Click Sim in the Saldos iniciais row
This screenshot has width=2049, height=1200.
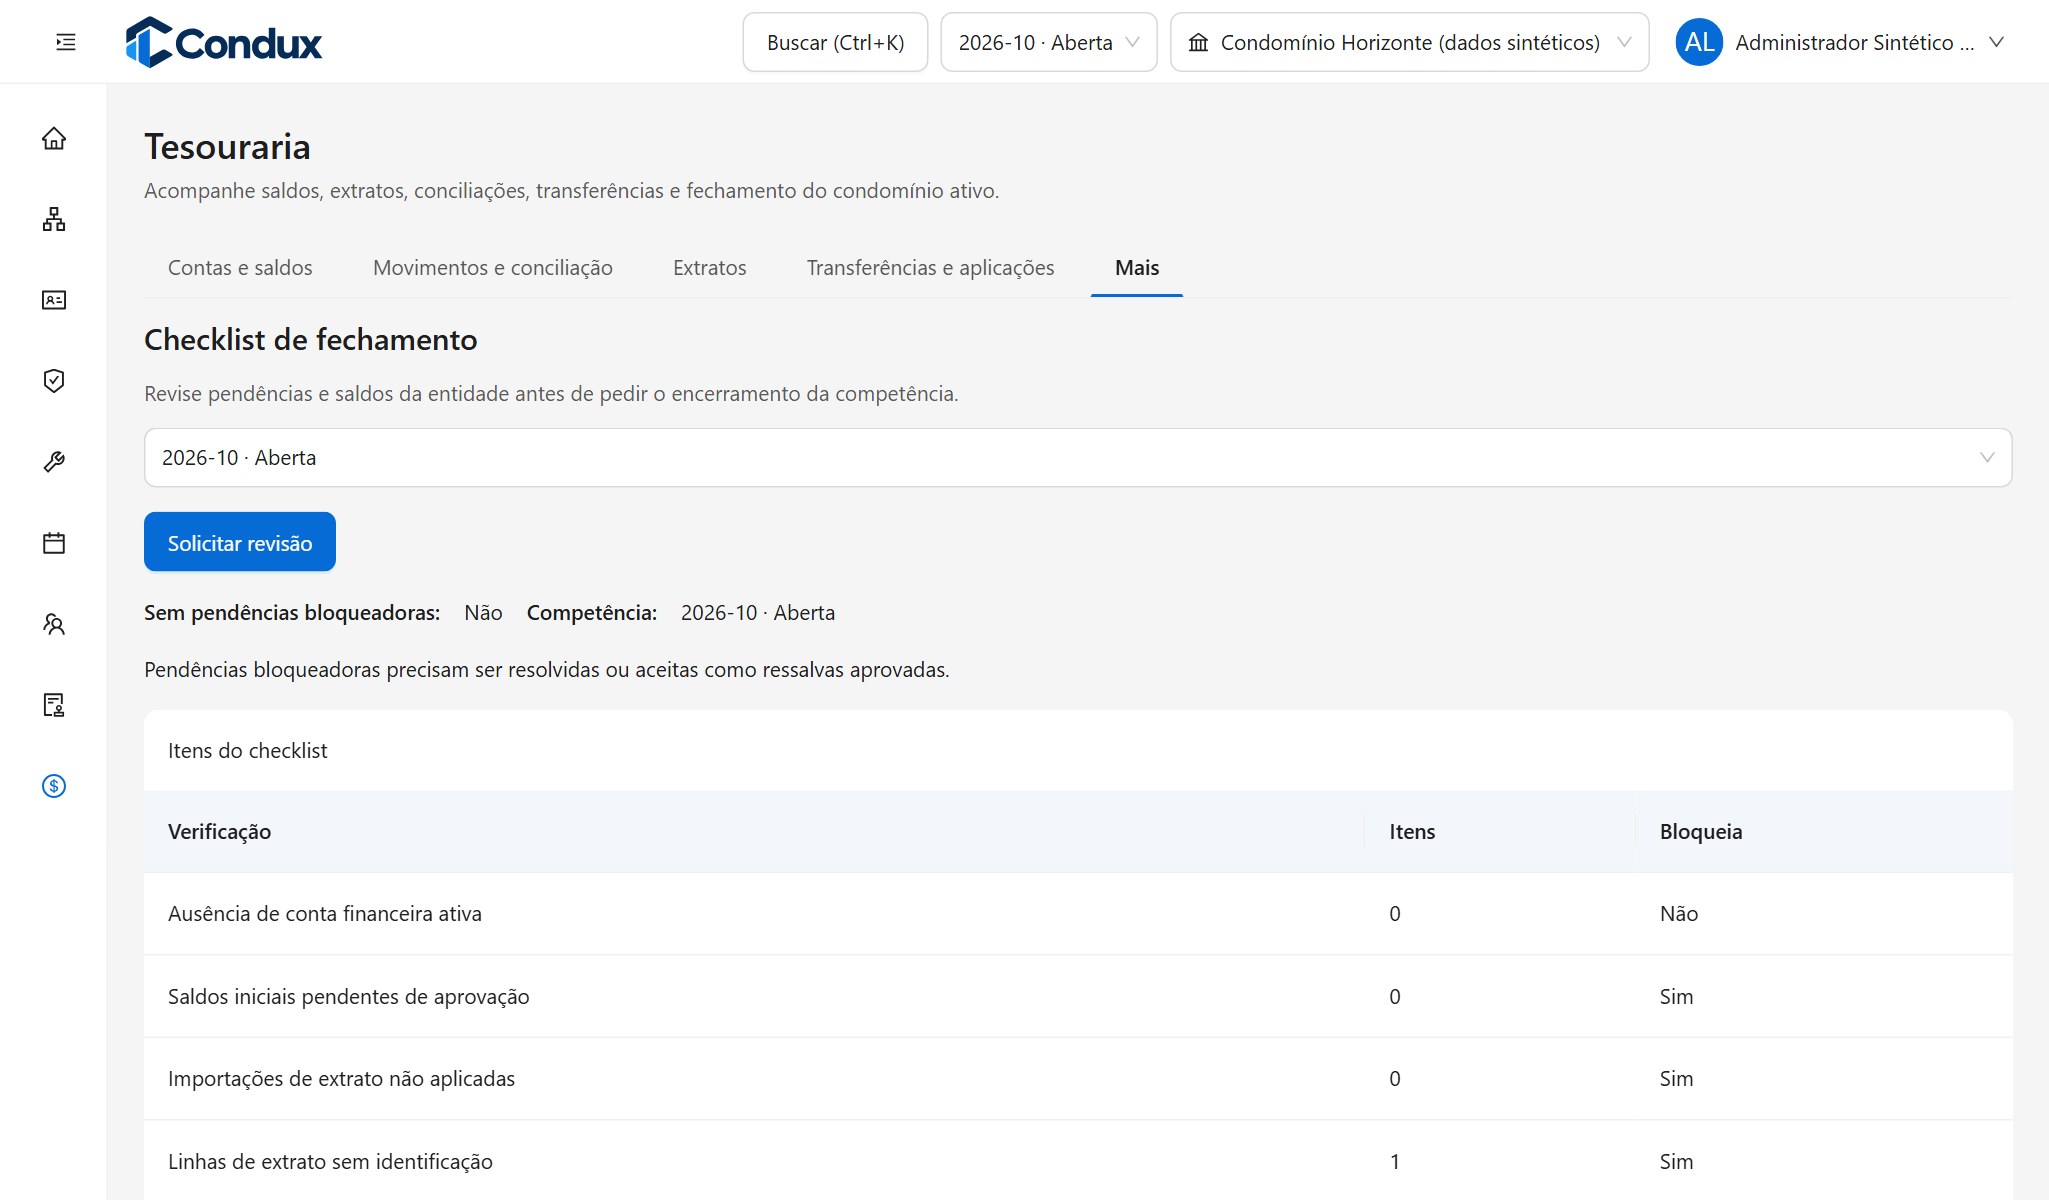1677,997
